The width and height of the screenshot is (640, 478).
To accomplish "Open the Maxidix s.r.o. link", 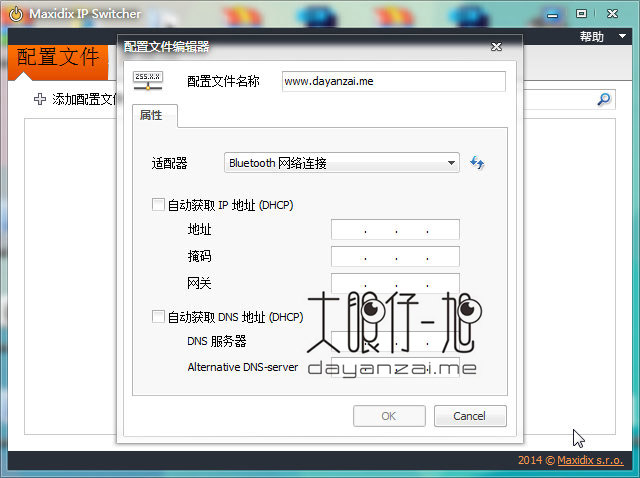I will point(590,460).
